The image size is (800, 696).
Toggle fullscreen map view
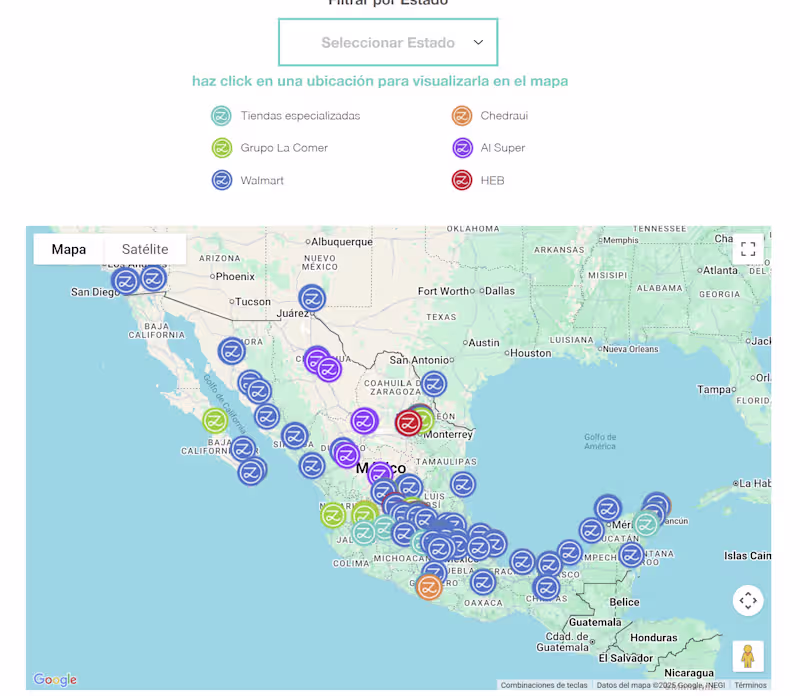coord(748,249)
